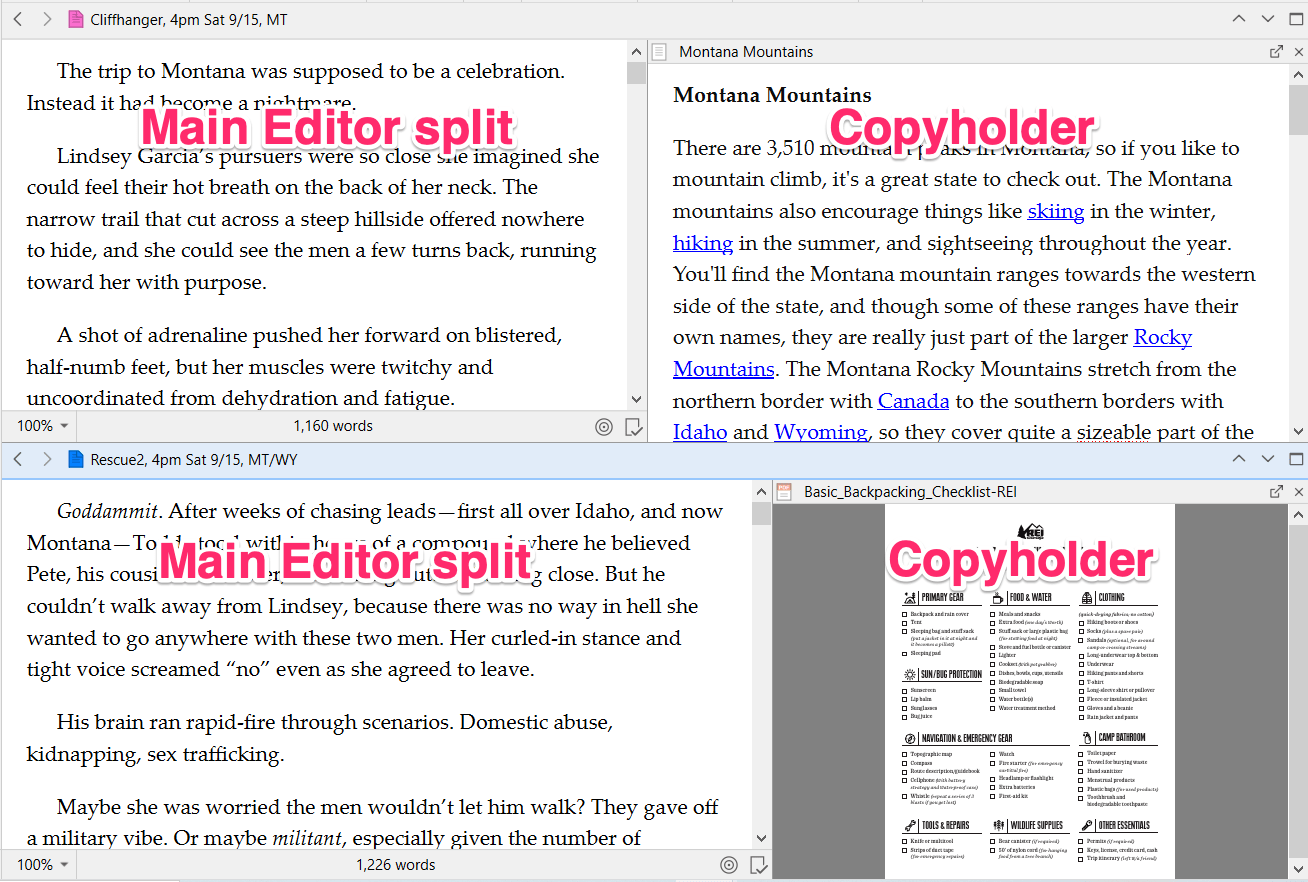Click the no-split square icon in the Cliffhanger header
The width and height of the screenshot is (1308, 882).
(x=1295, y=18)
